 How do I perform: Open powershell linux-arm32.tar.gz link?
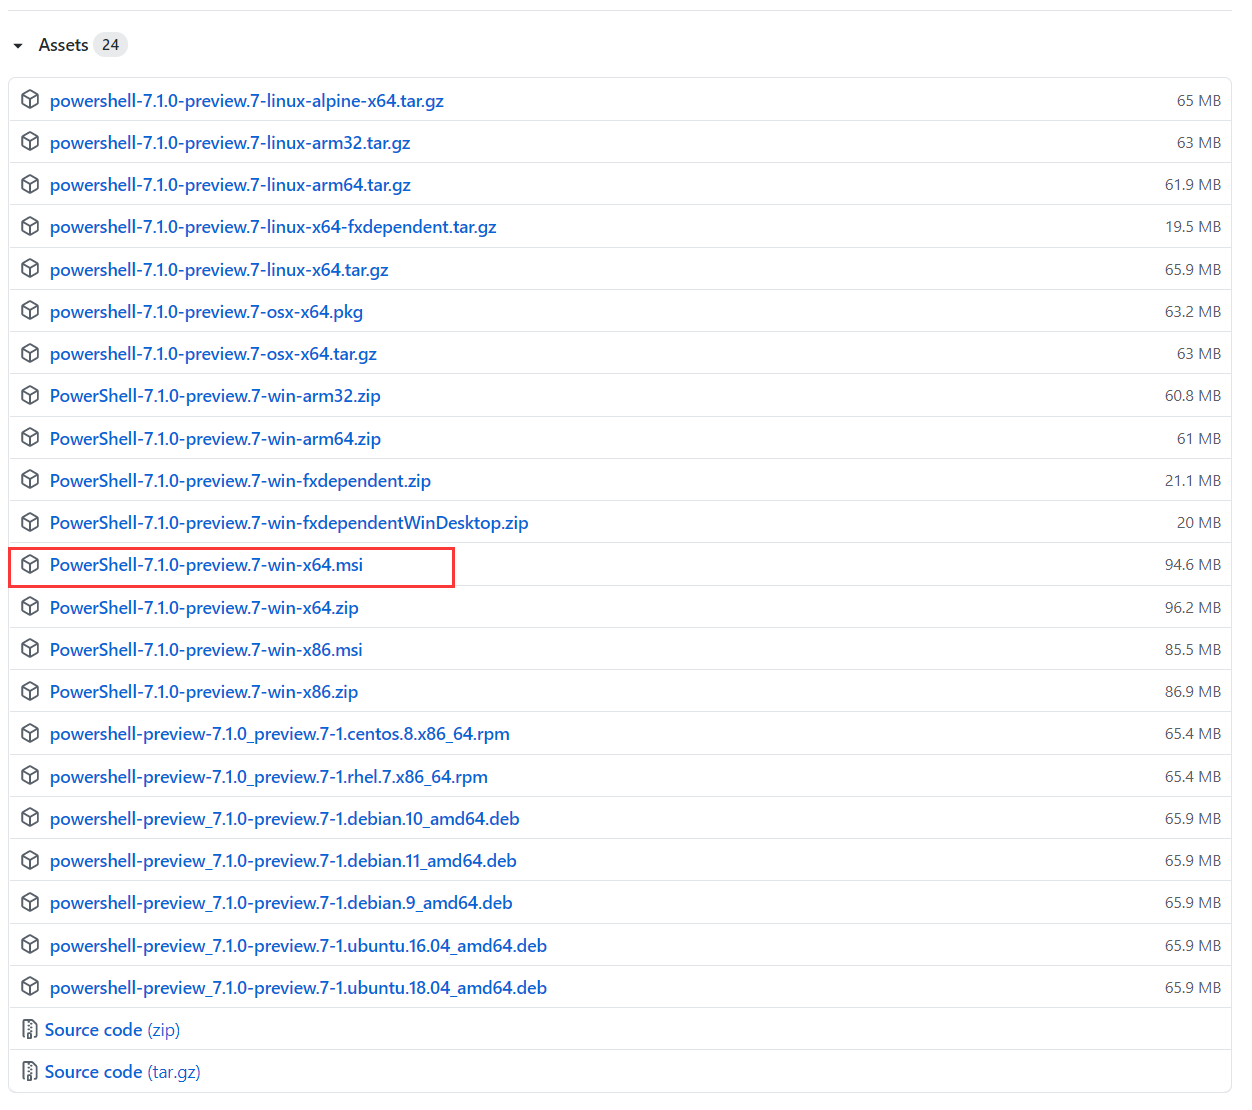pyautogui.click(x=230, y=143)
